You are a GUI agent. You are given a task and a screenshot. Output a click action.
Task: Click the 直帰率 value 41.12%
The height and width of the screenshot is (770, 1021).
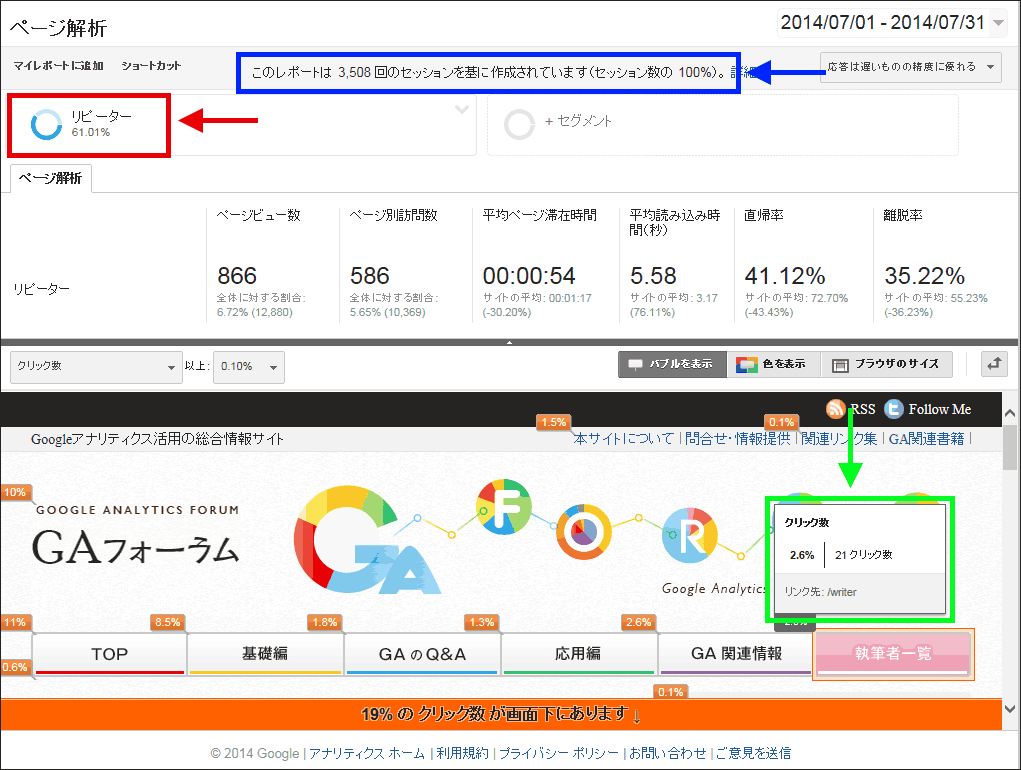click(x=785, y=276)
